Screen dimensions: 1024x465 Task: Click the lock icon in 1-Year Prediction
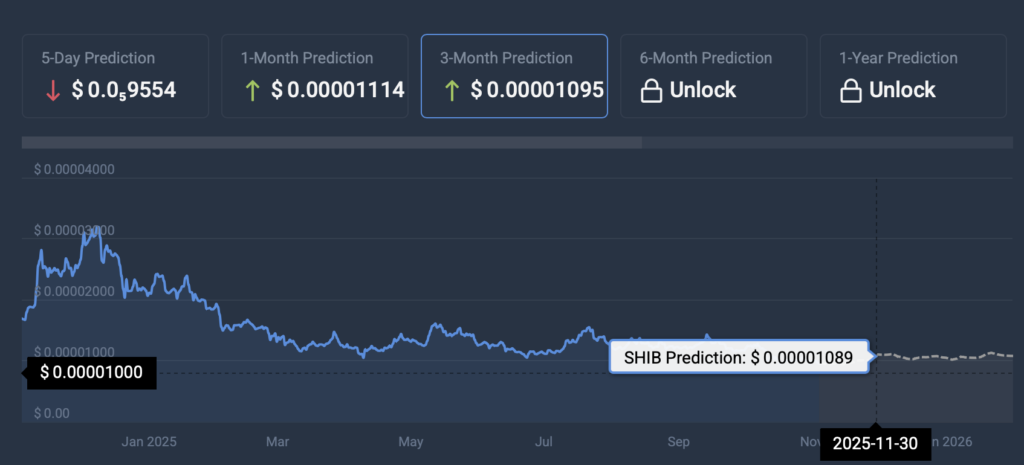pos(851,91)
